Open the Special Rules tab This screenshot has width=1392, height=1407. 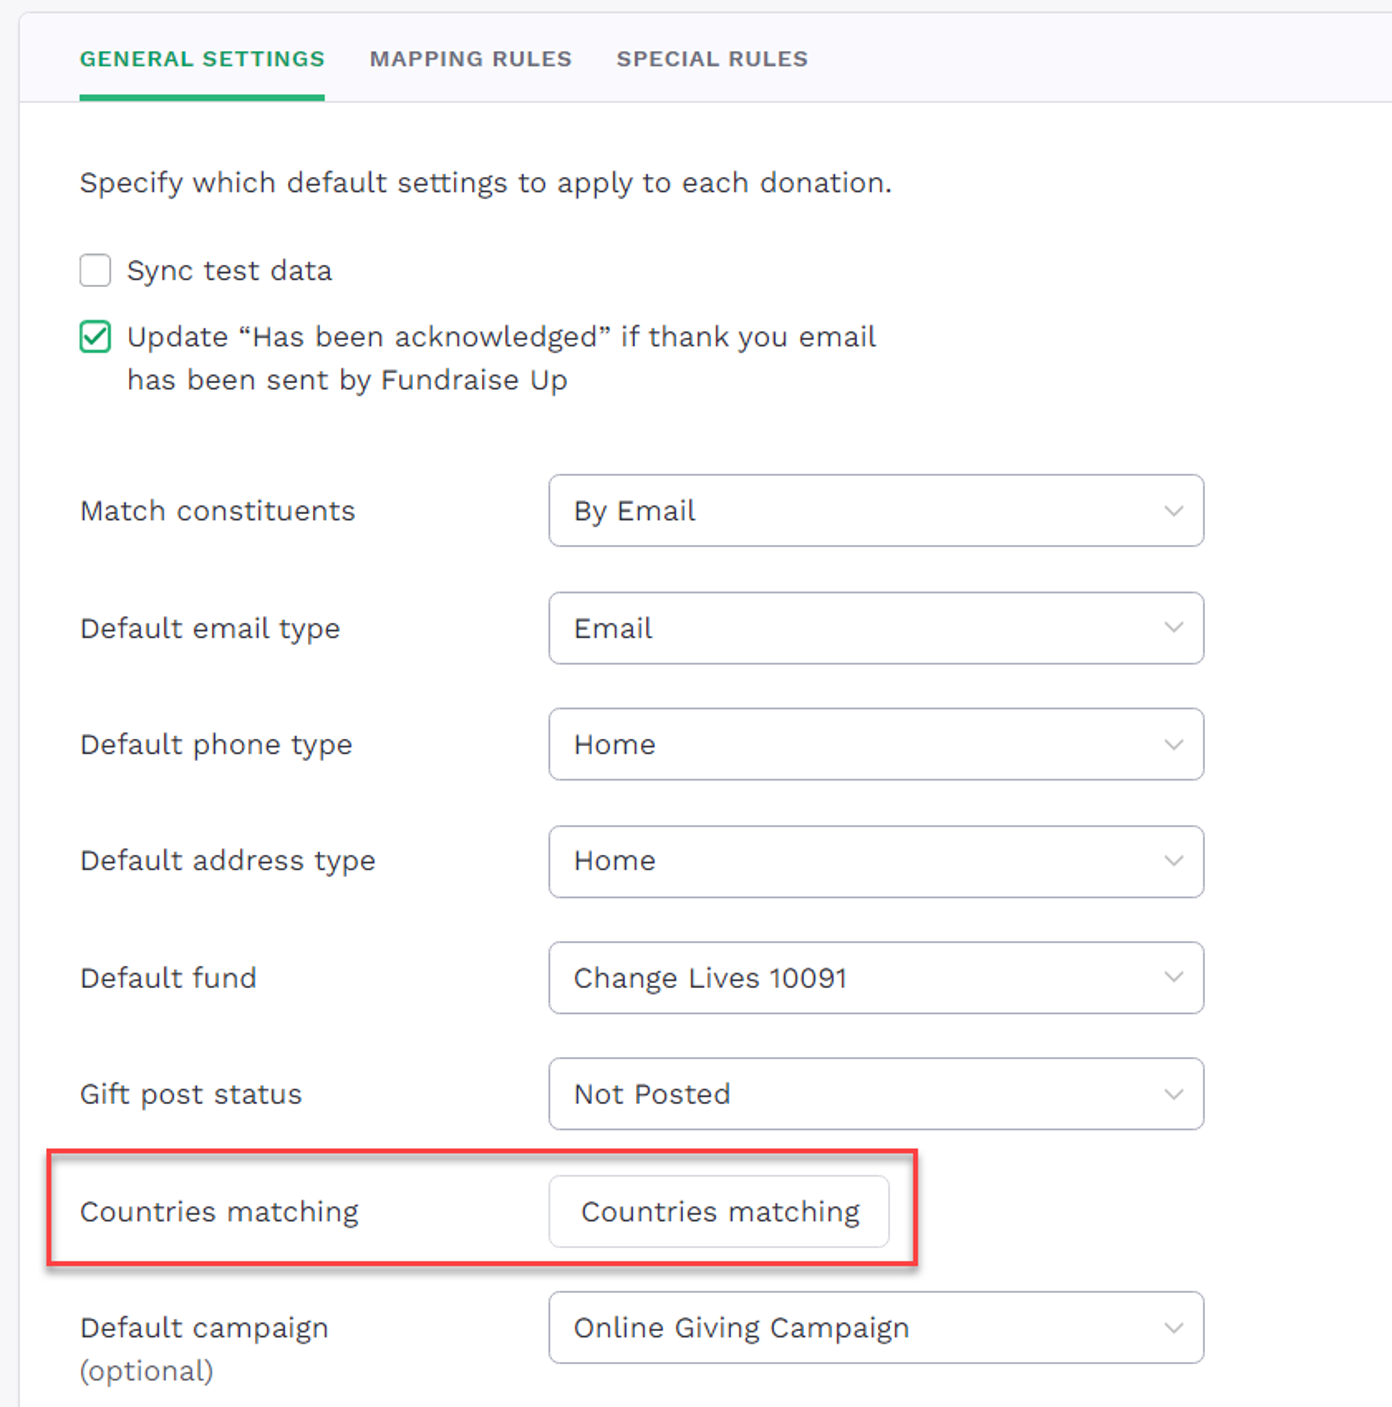pyautogui.click(x=711, y=59)
